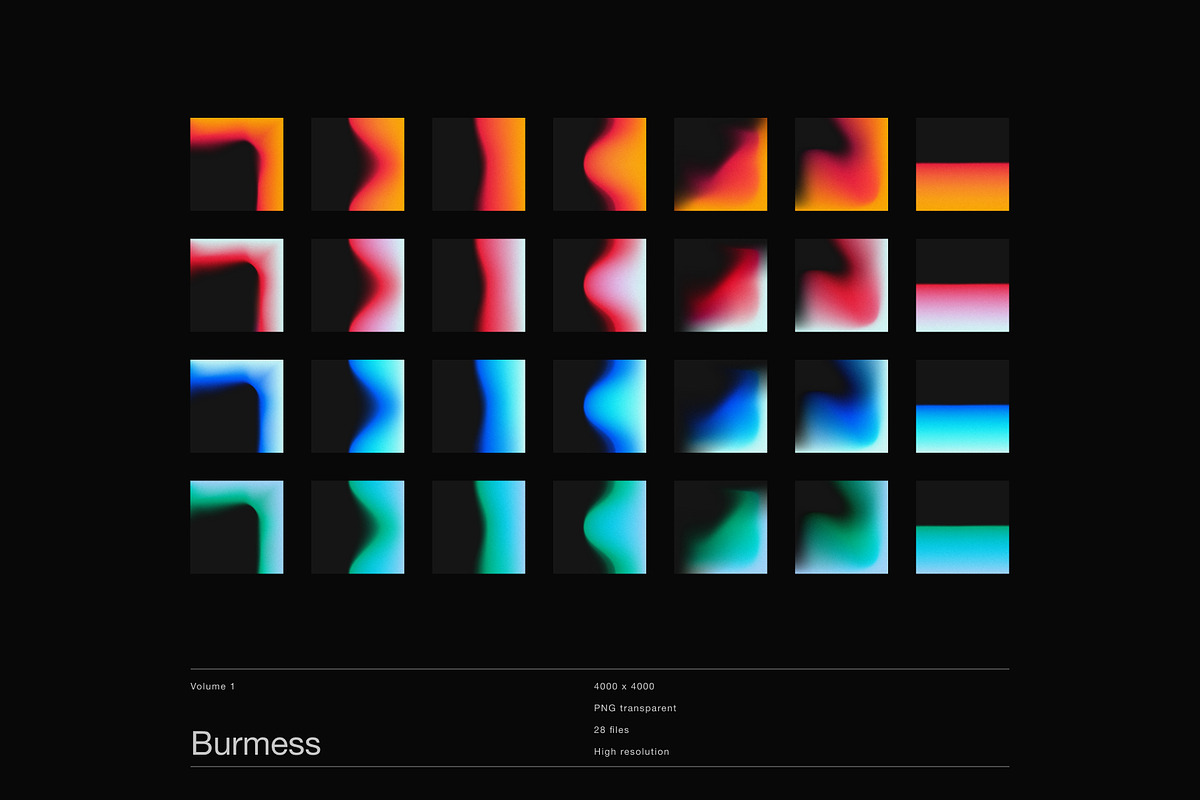
Task: Select the "28 files" text
Action: 611,730
